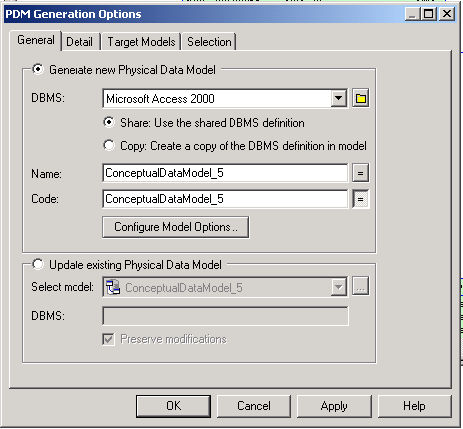Image resolution: width=463 pixels, height=429 pixels.
Task: Open the DBMS folder browse icon
Action: pos(361,98)
